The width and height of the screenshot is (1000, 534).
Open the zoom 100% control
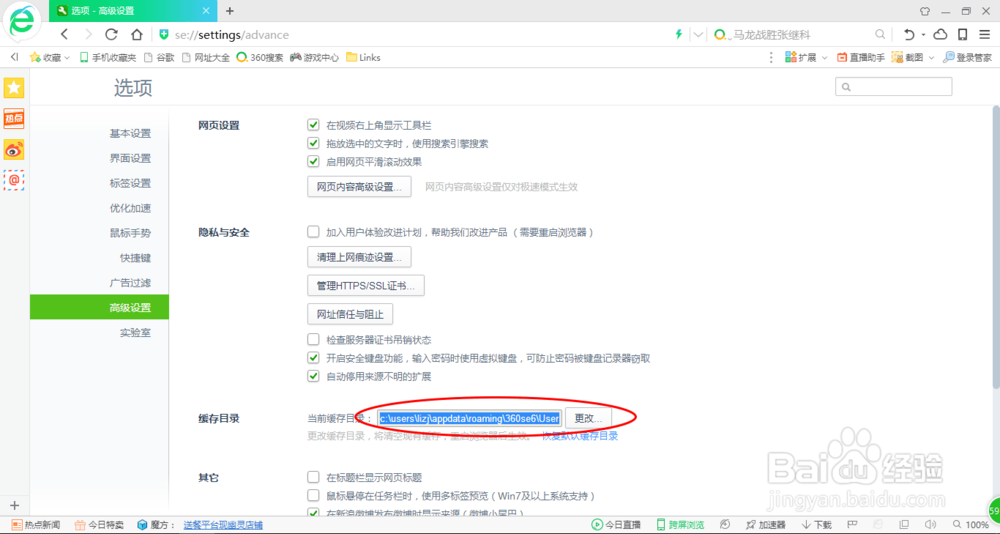(971, 525)
